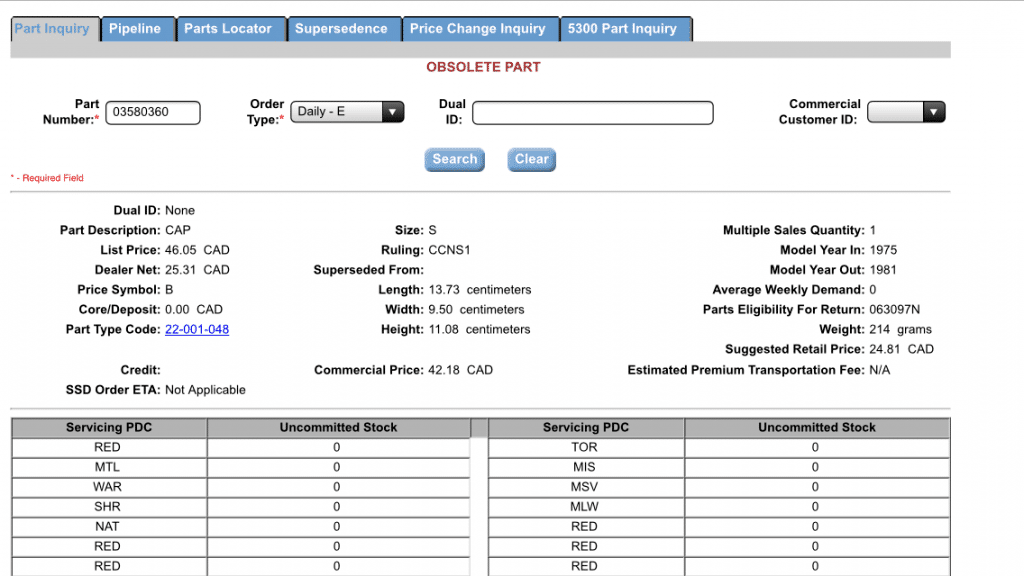Open the Commercial Customer ID dropdown

click(x=905, y=112)
